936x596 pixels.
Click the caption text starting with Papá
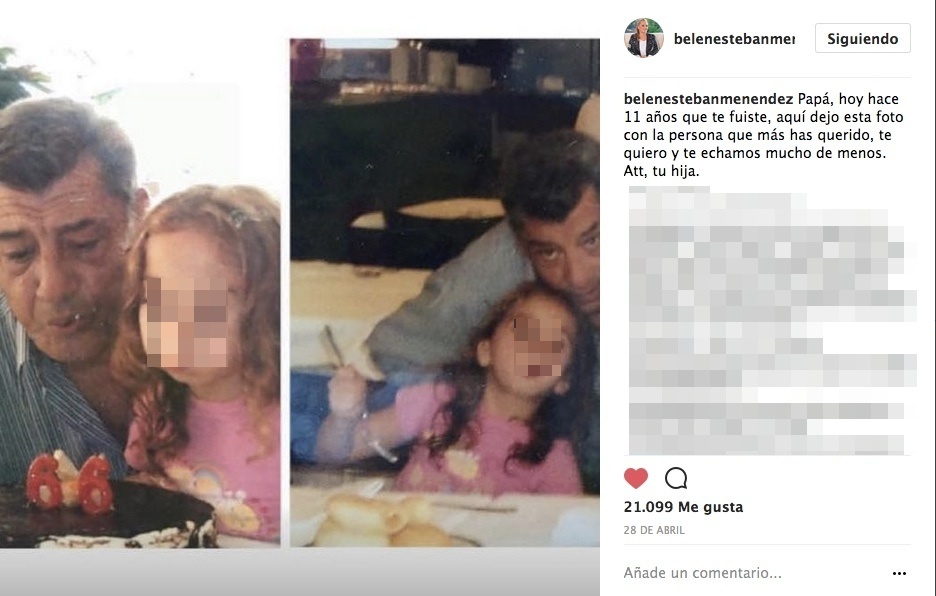tap(763, 134)
